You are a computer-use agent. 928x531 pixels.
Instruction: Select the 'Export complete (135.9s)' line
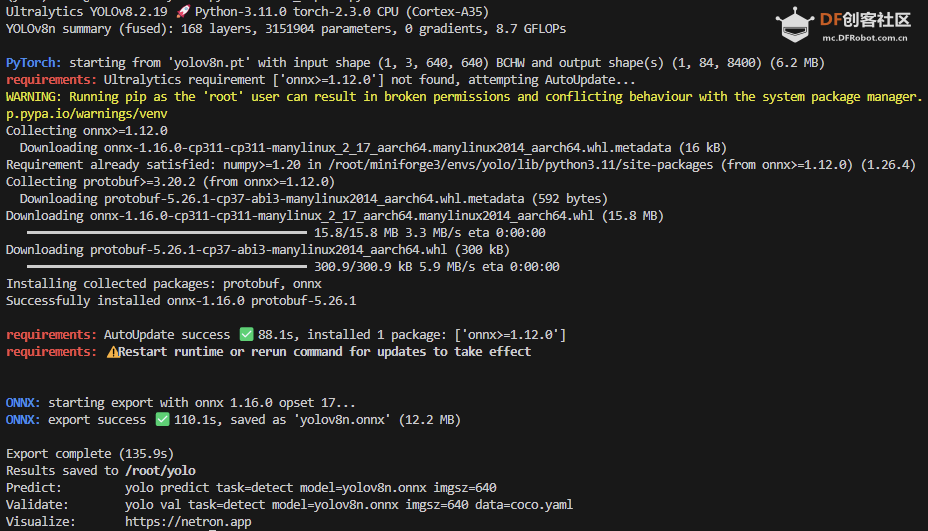pyautogui.click(x=90, y=453)
